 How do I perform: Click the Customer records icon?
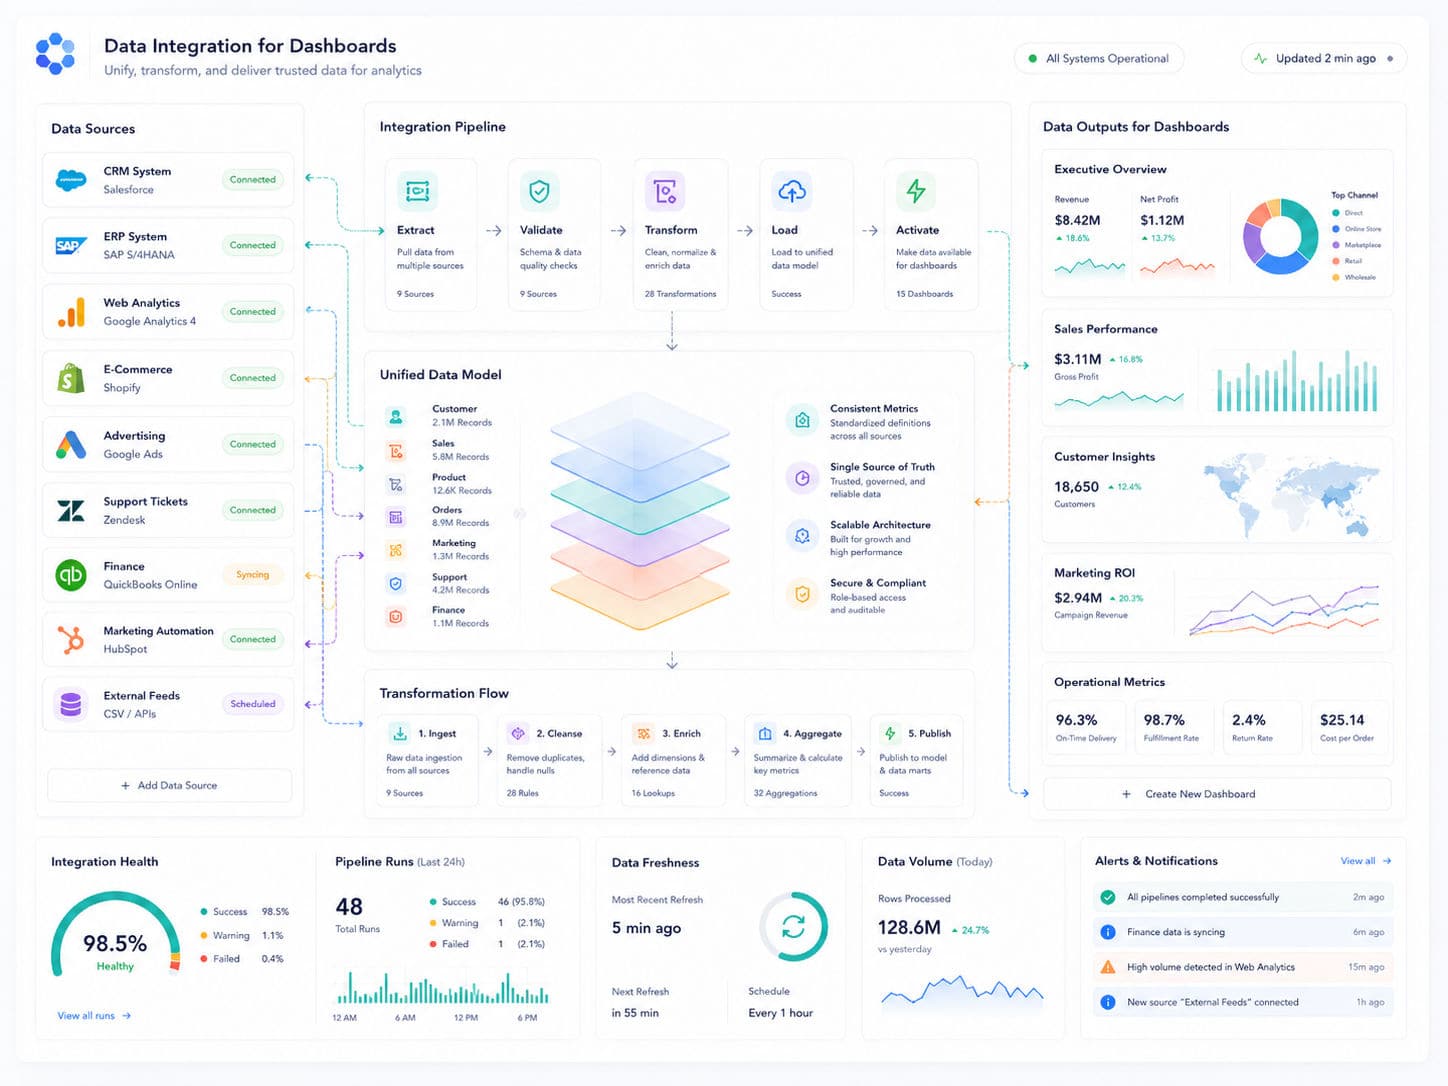pyautogui.click(x=396, y=416)
